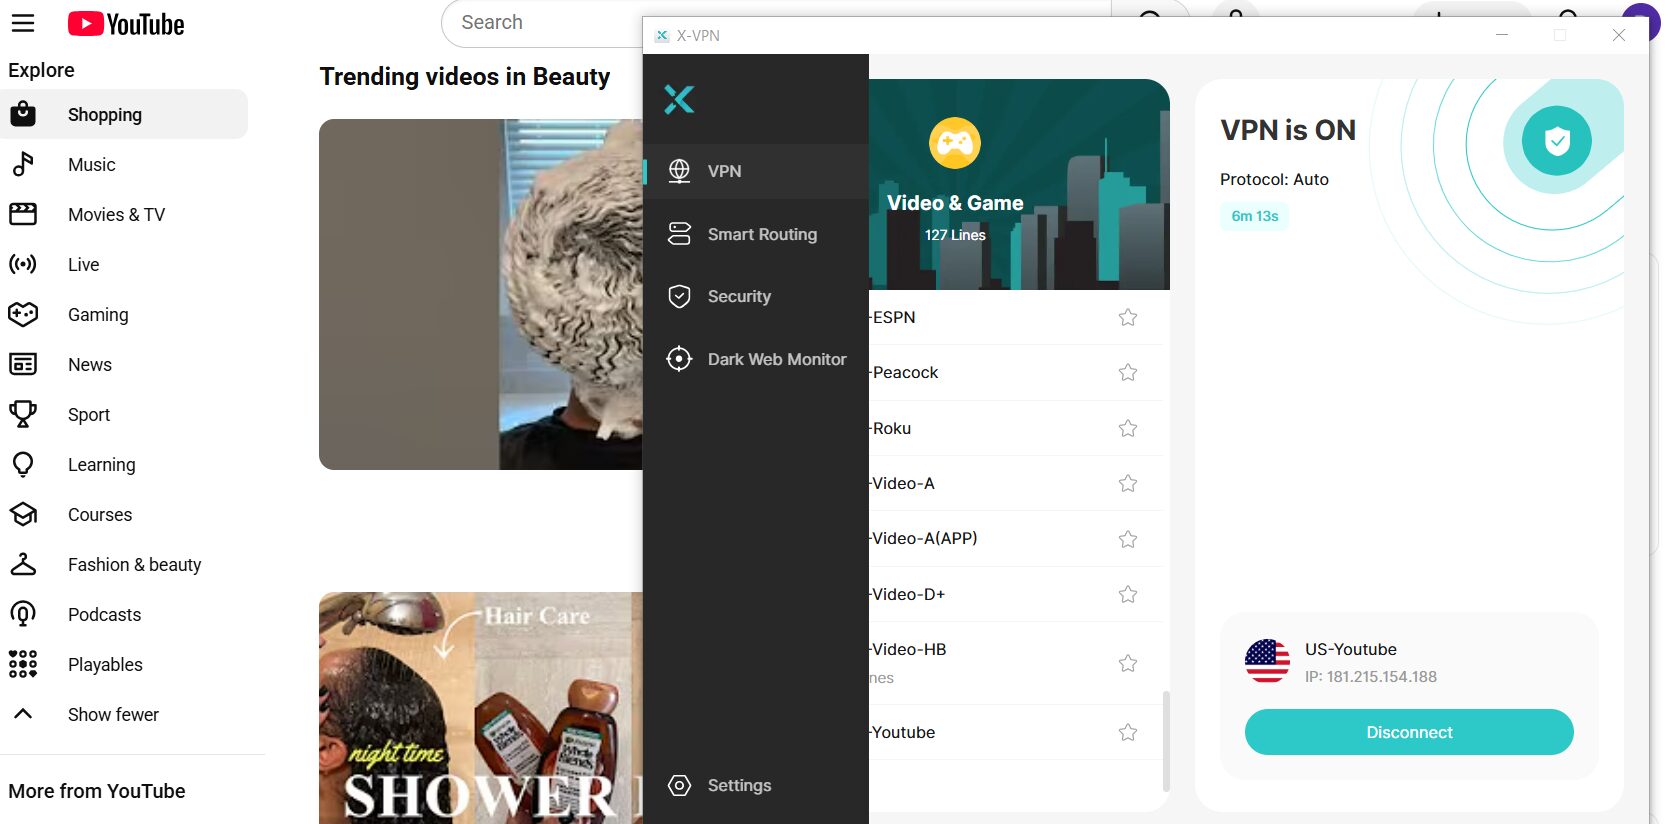Click the Video & Game controller icon
This screenshot has height=824, width=1672.
954,144
